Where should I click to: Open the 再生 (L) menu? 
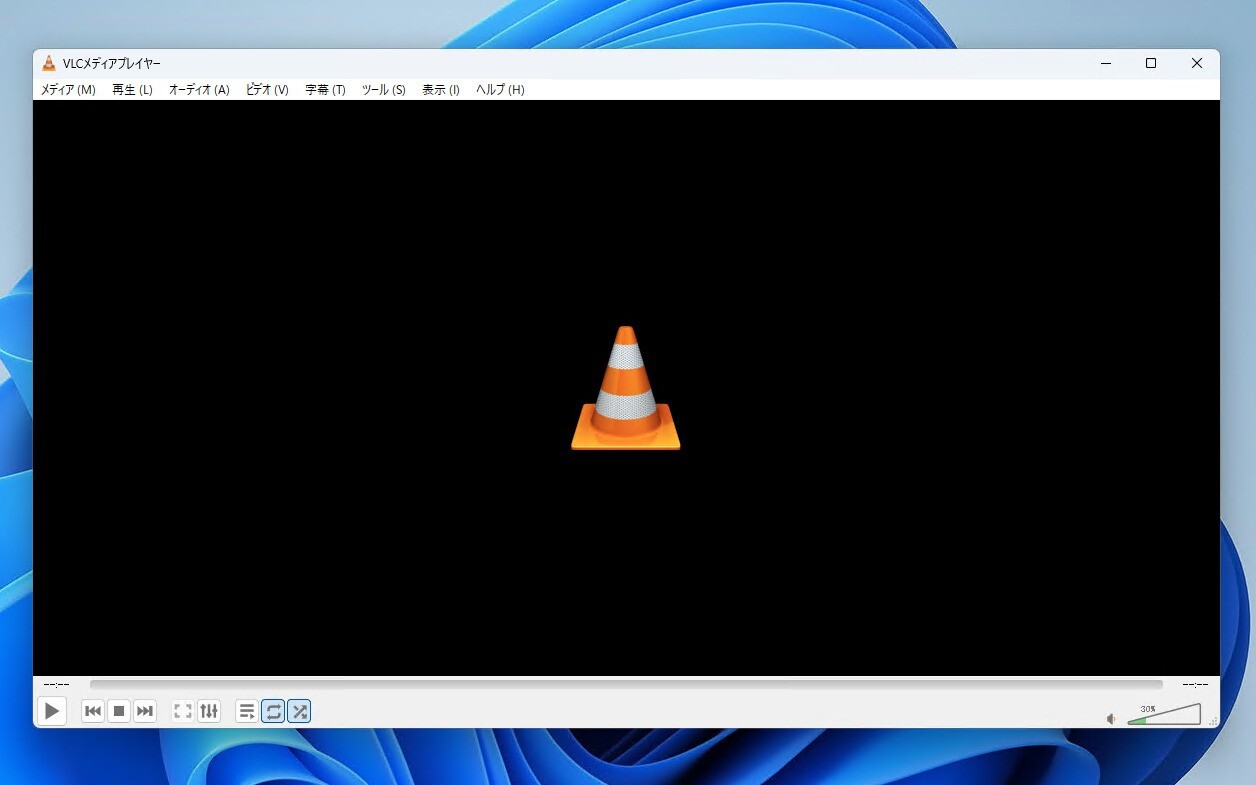click(x=132, y=90)
